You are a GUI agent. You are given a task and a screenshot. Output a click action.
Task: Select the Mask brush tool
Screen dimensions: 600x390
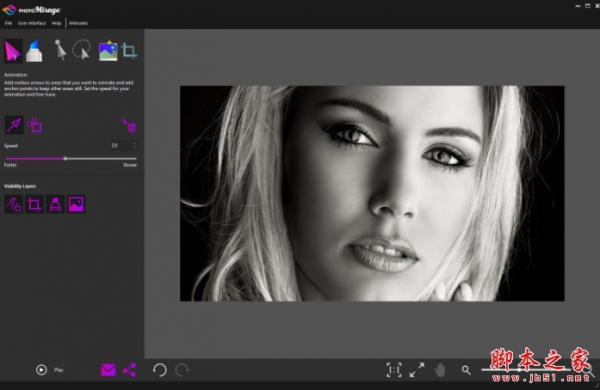tap(34, 51)
